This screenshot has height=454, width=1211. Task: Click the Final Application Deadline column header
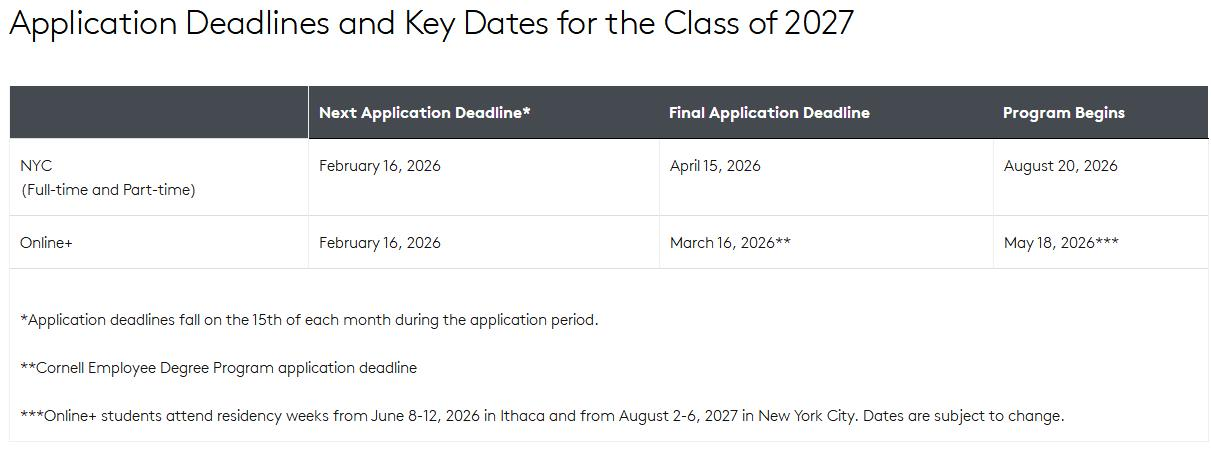[769, 113]
